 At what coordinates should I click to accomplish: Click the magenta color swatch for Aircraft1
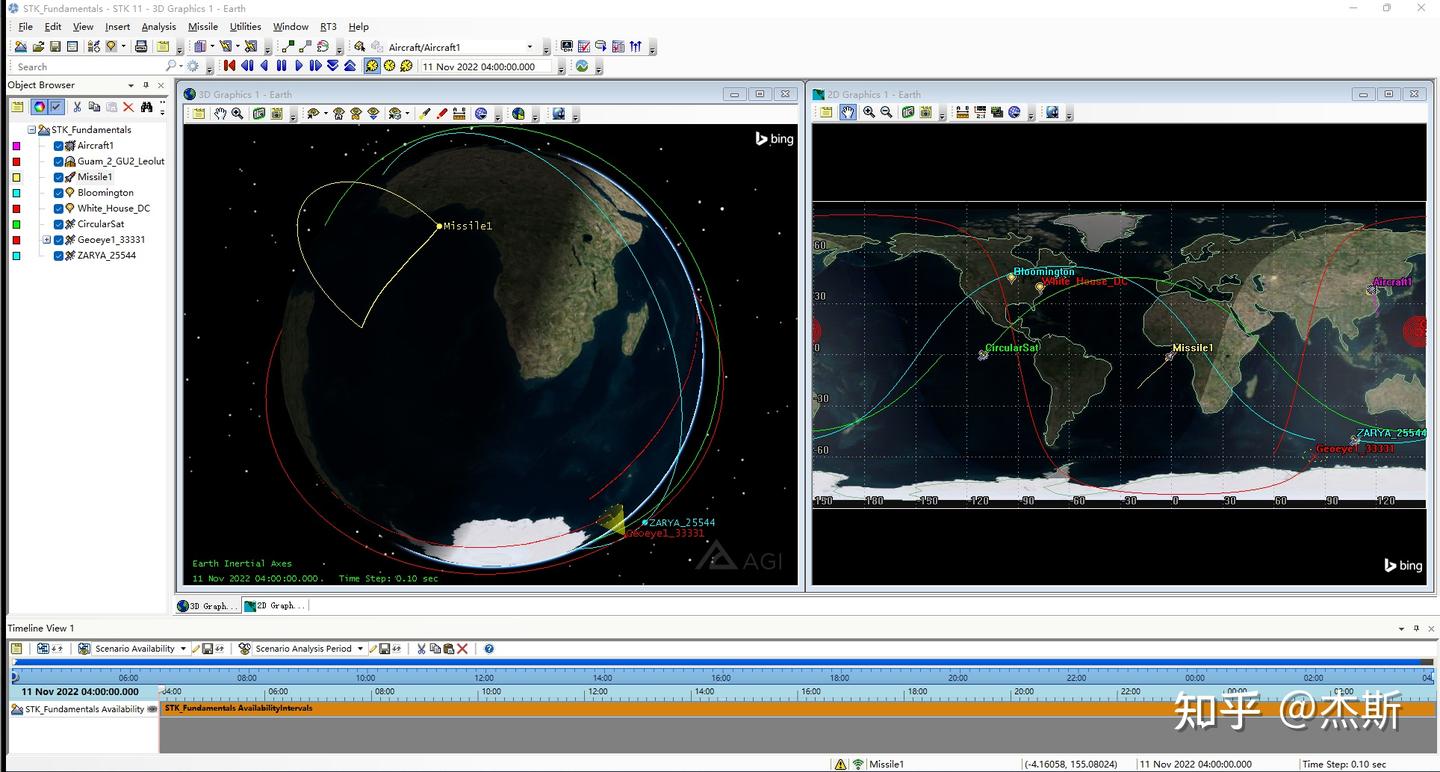coord(16,146)
